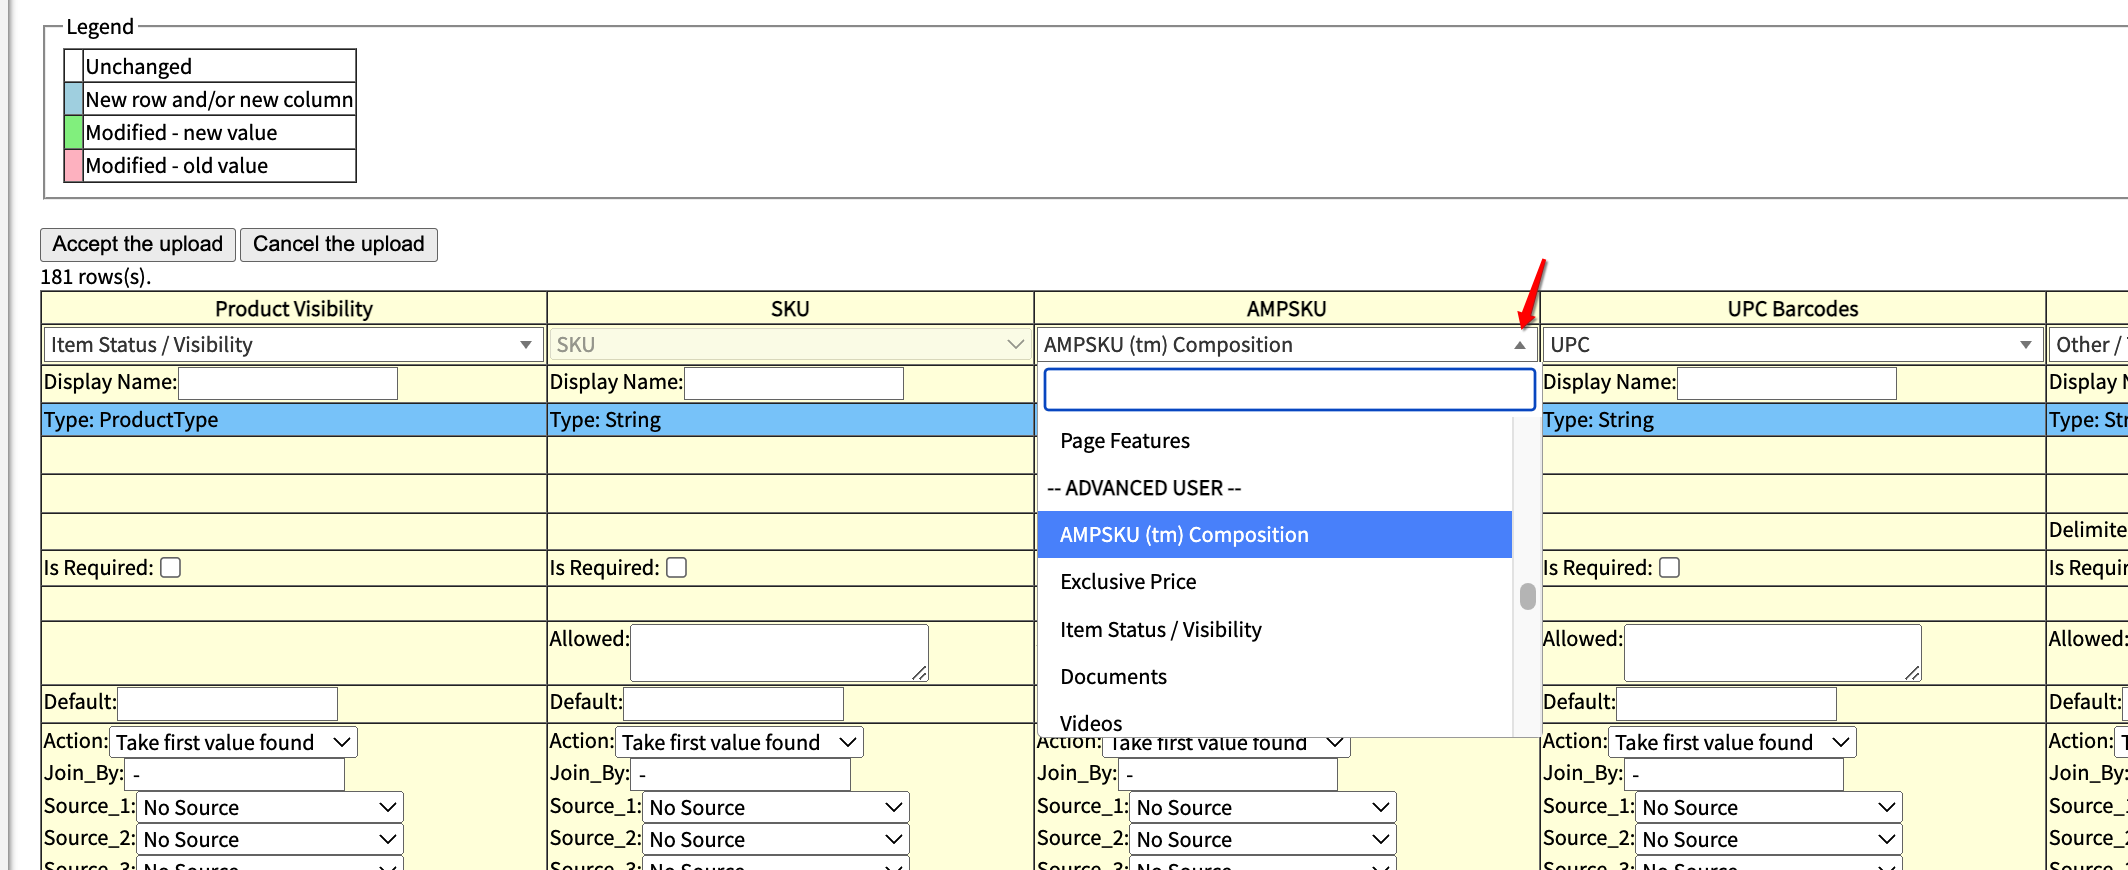Click the -- ADVANCED USER -- group label
Screen dimensions: 2128x870
(1144, 488)
